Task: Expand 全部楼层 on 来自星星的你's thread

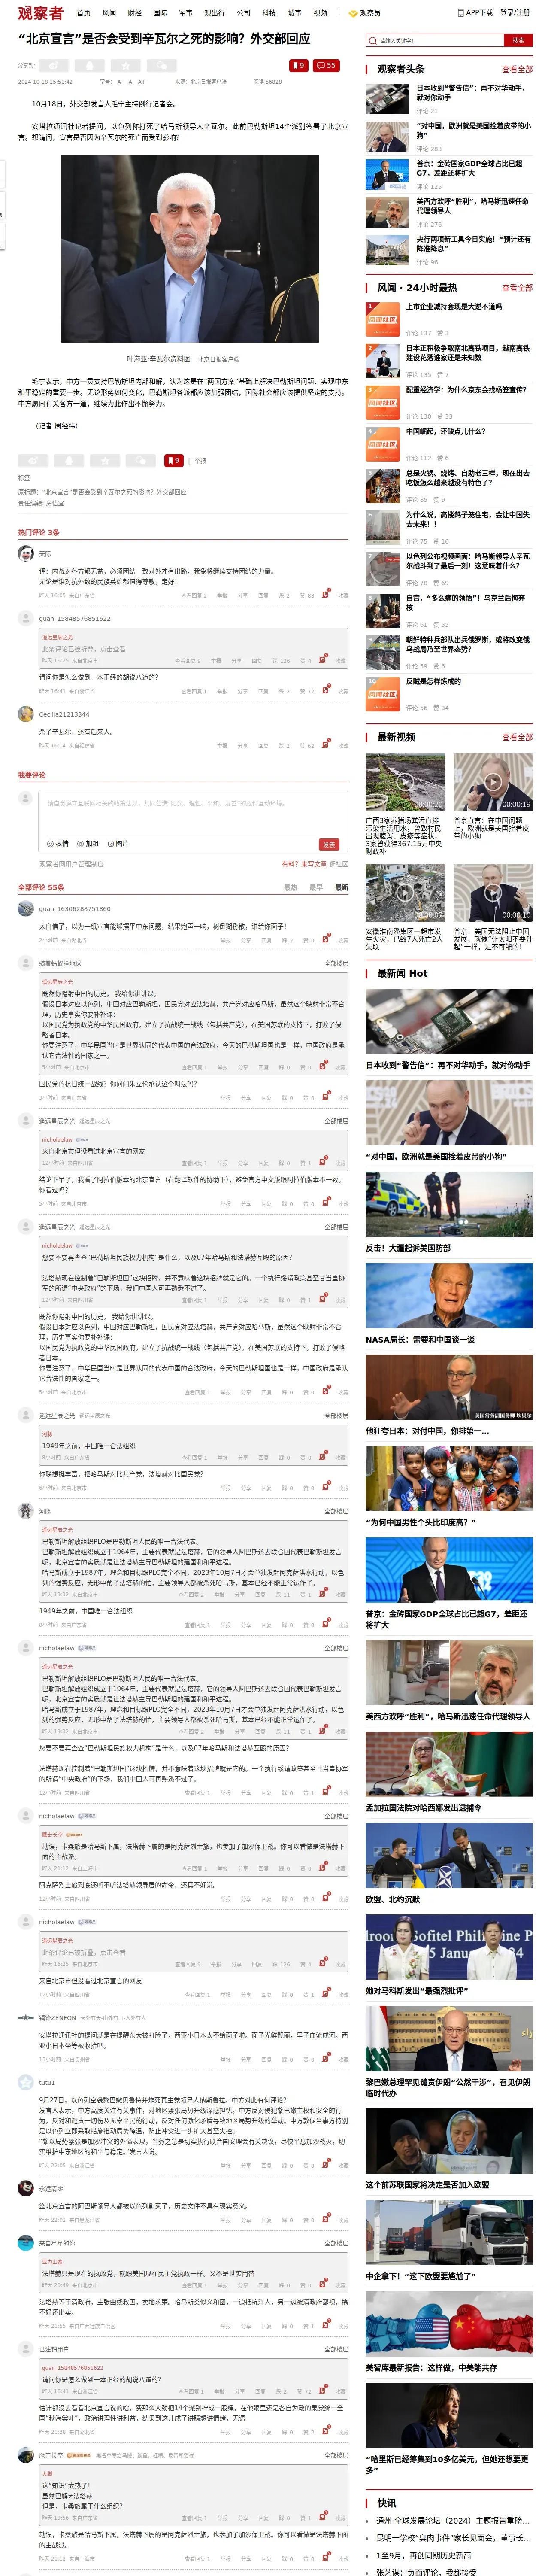Action: coord(336,2243)
